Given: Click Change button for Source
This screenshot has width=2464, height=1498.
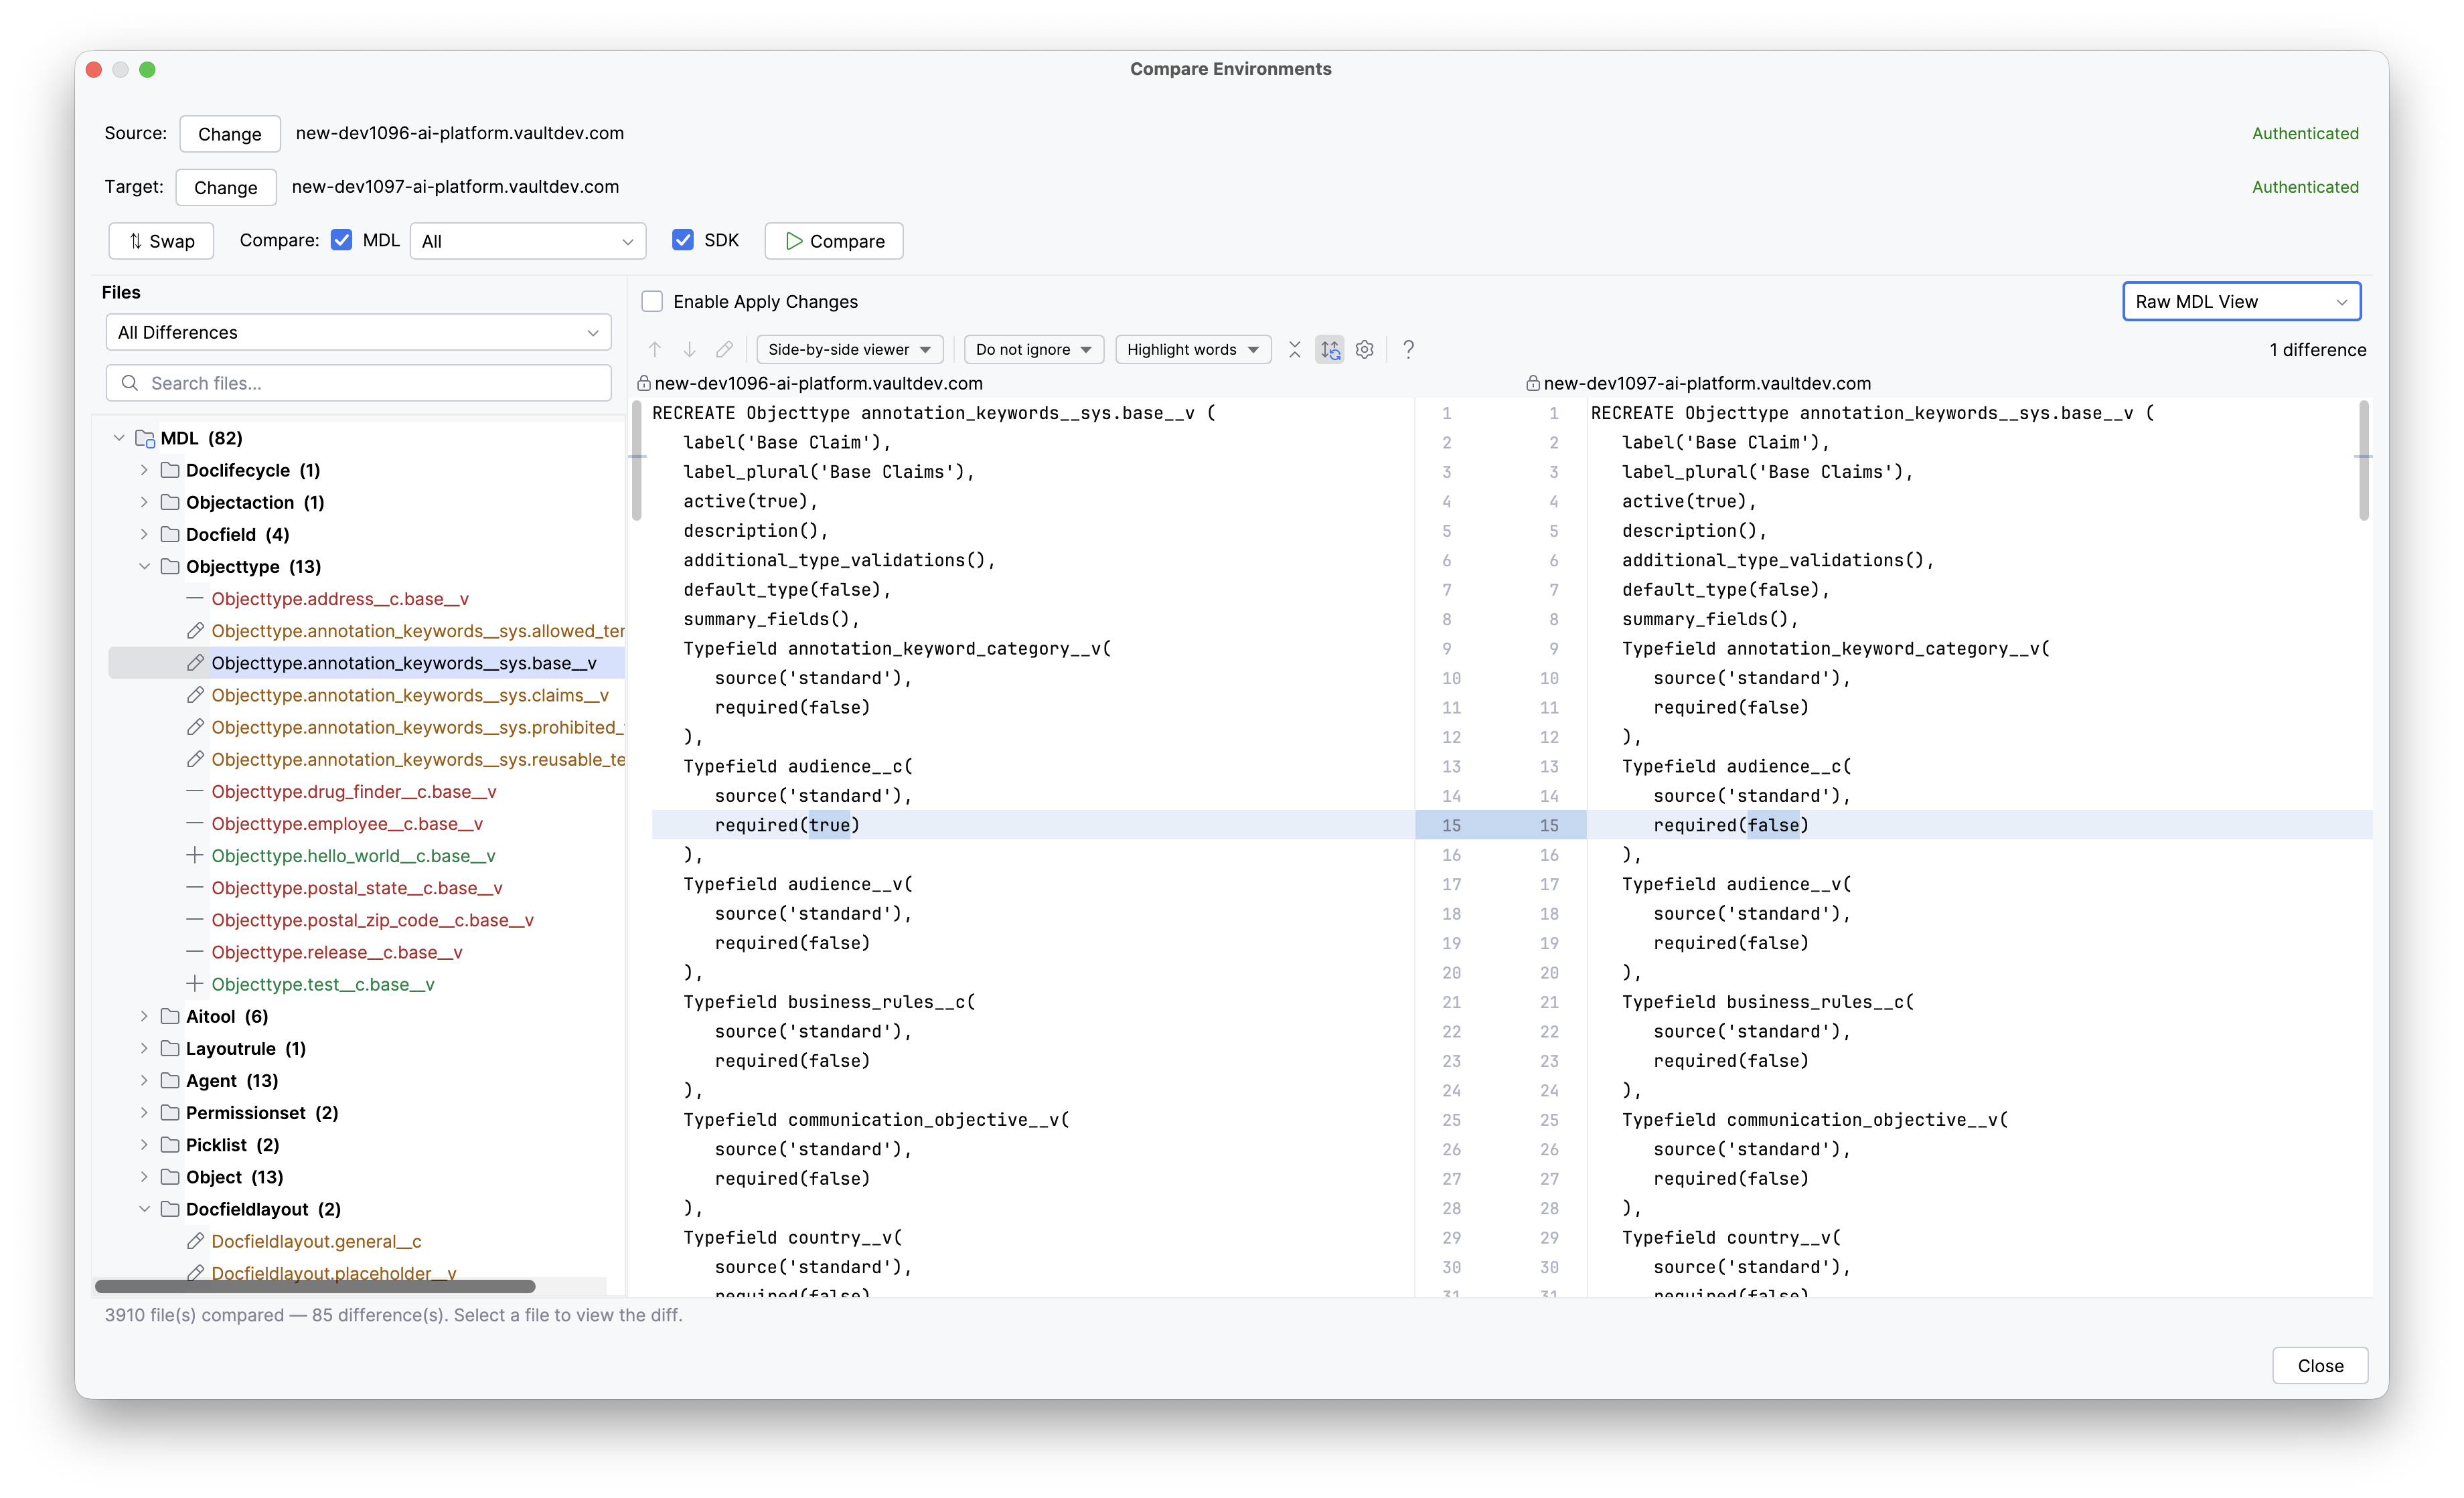Looking at the screenshot, I should [229, 134].
